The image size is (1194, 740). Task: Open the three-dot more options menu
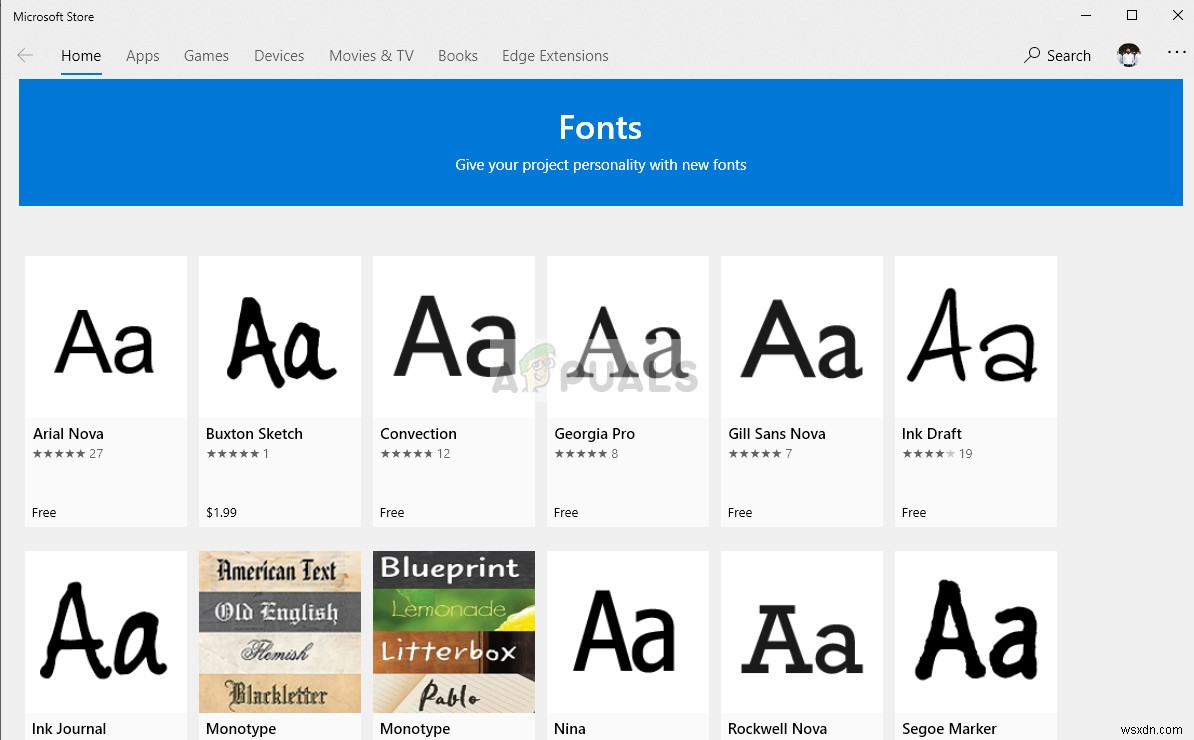(1176, 53)
